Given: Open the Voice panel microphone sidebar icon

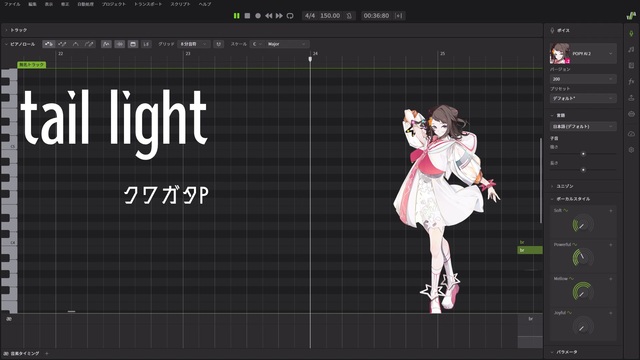Looking at the screenshot, I should coord(631,33).
